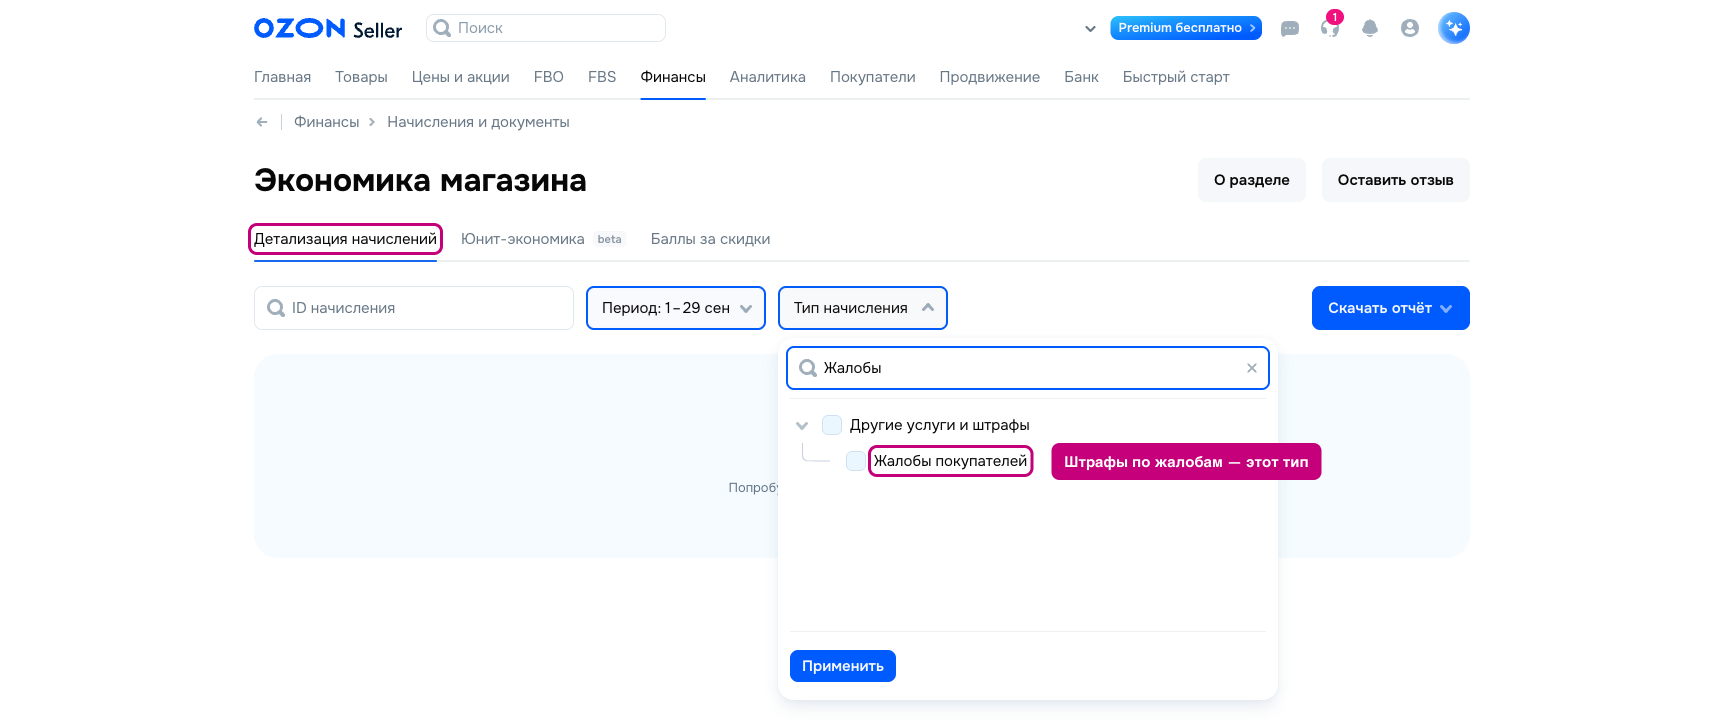Select the Финансы menu item
This screenshot has height=720, width=1724.
[x=673, y=77]
